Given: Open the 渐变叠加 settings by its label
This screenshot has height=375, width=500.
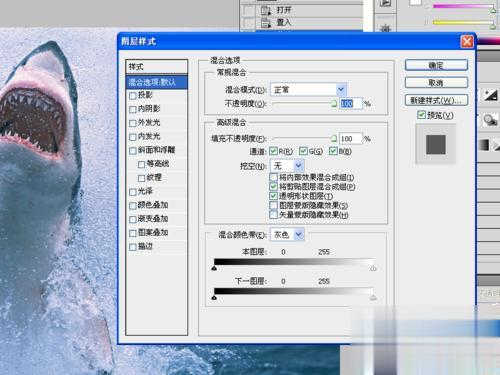Looking at the screenshot, I should [x=153, y=219].
